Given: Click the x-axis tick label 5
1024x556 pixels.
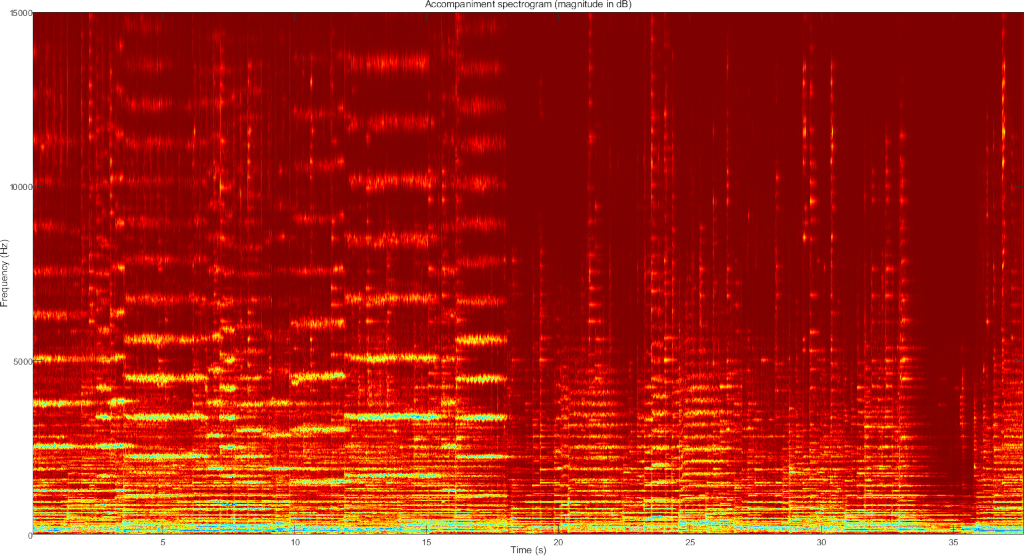Looking at the screenshot, I should tap(163, 543).
